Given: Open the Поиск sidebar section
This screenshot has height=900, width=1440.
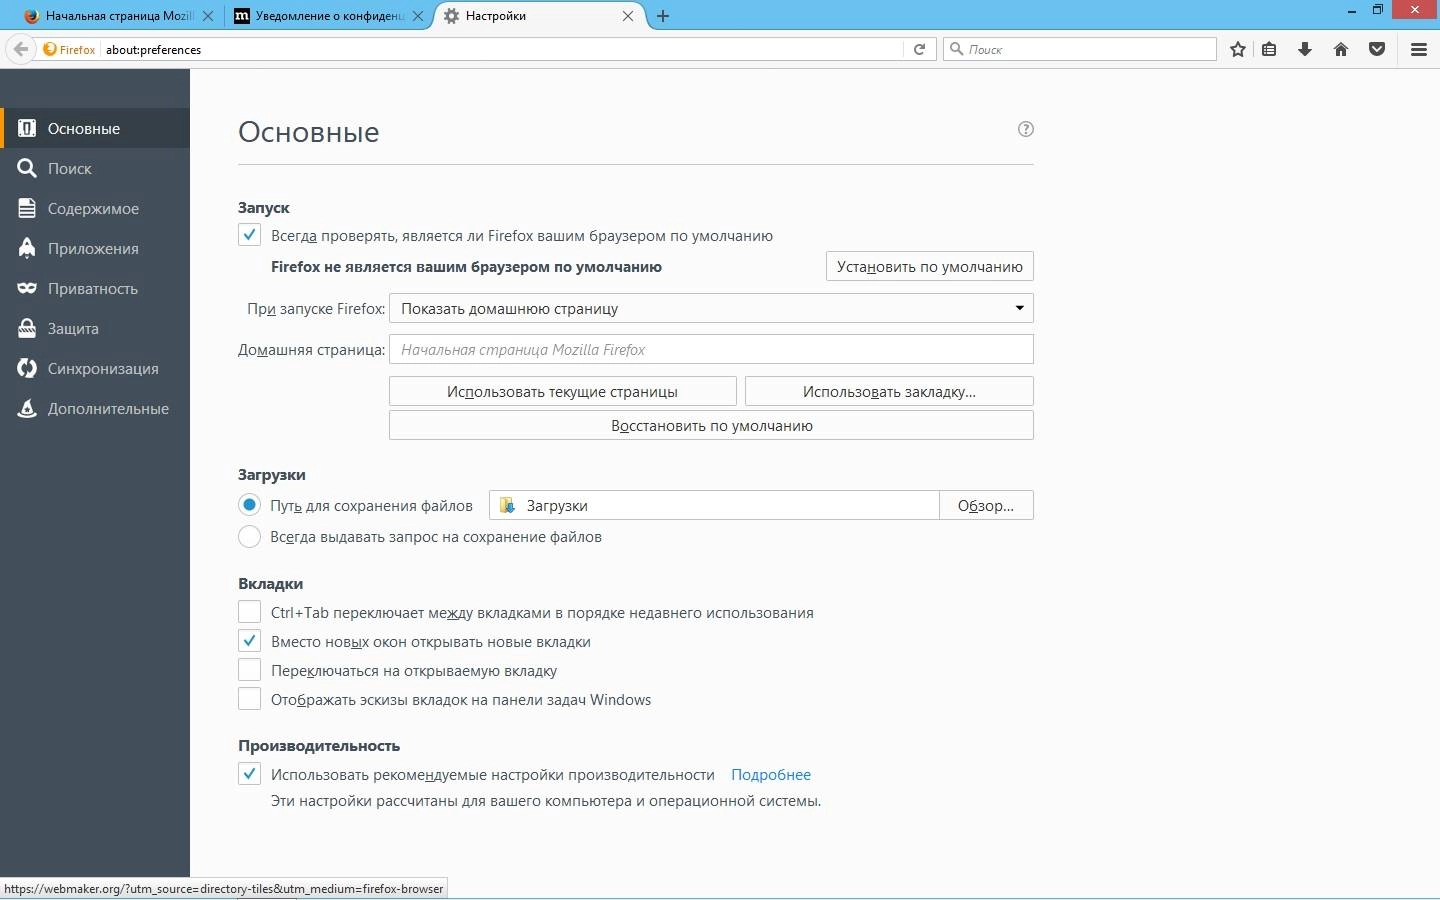Looking at the screenshot, I should point(95,168).
